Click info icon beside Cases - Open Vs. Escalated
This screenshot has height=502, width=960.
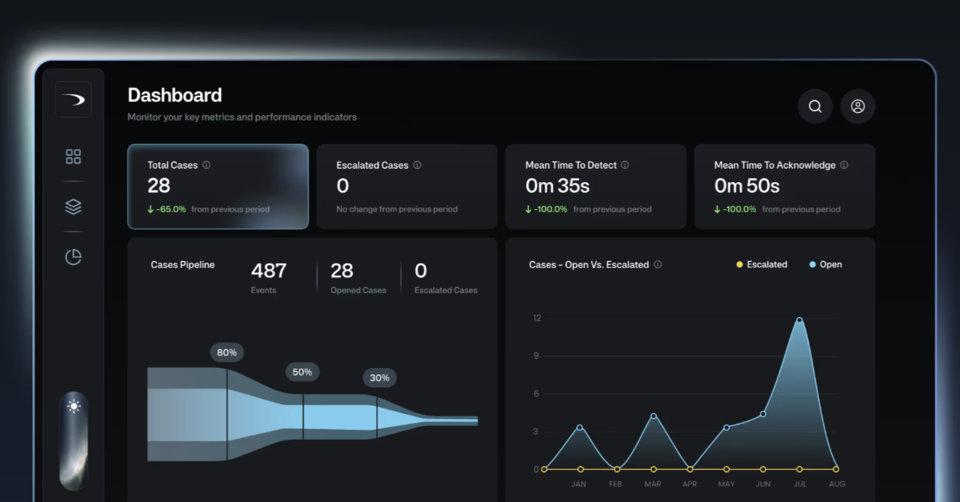[658, 265]
